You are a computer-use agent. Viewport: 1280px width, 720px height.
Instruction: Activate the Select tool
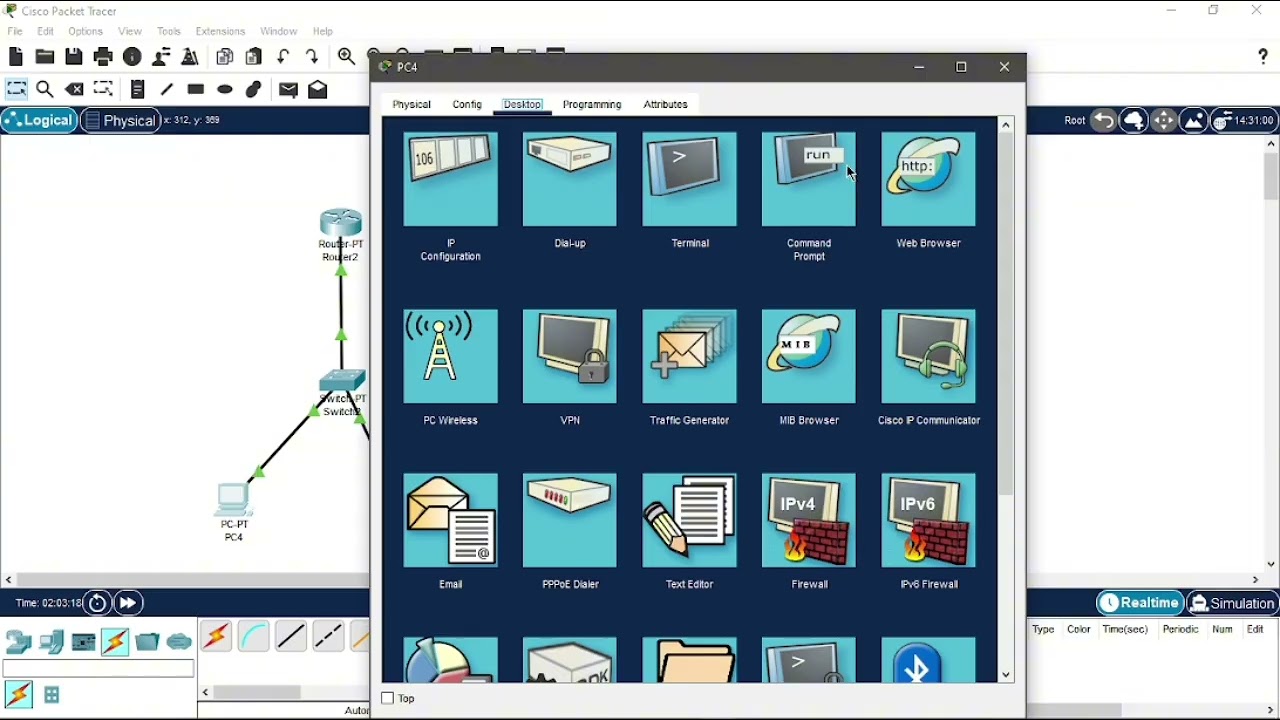tap(16, 89)
